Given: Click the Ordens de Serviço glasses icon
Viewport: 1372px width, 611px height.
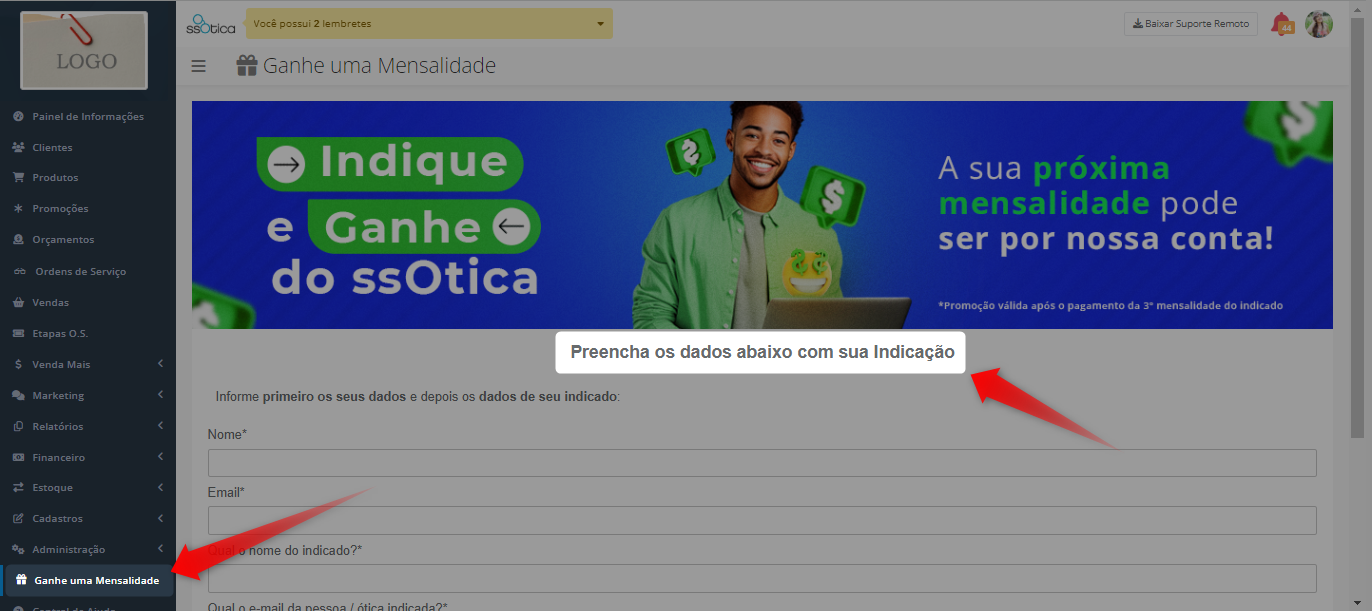Looking at the screenshot, I should 19,271.
